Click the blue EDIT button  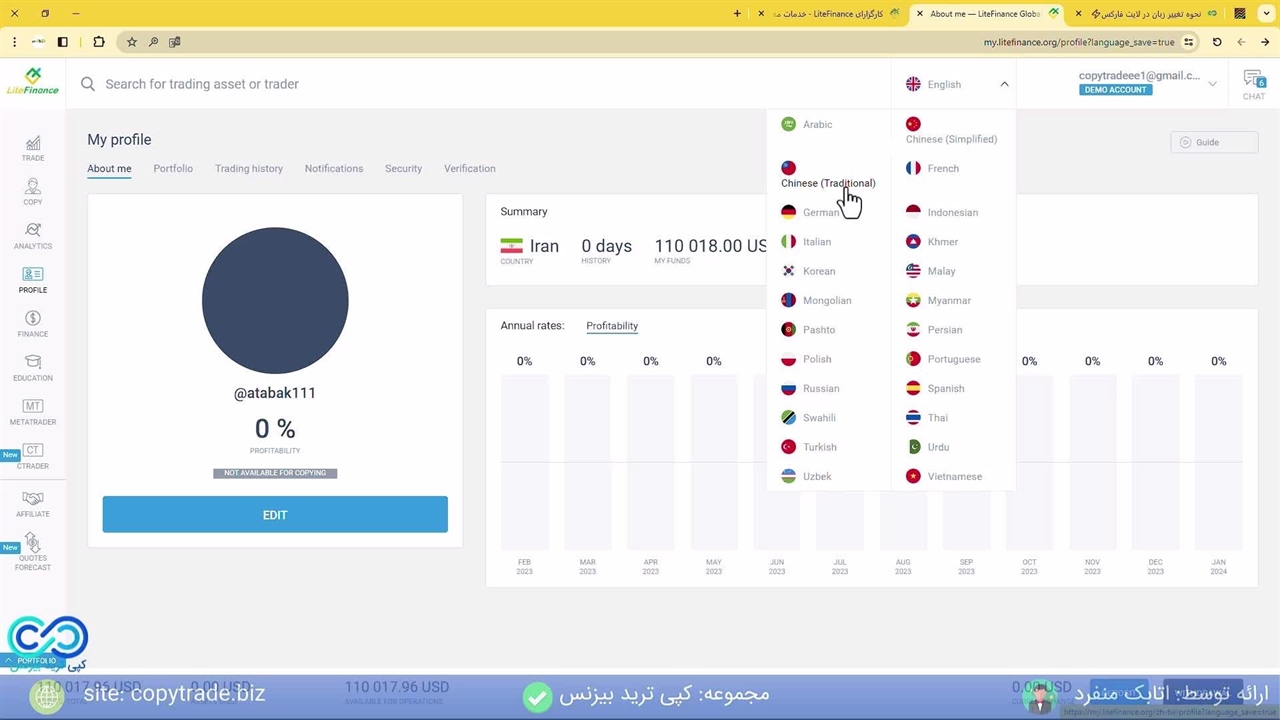(275, 515)
